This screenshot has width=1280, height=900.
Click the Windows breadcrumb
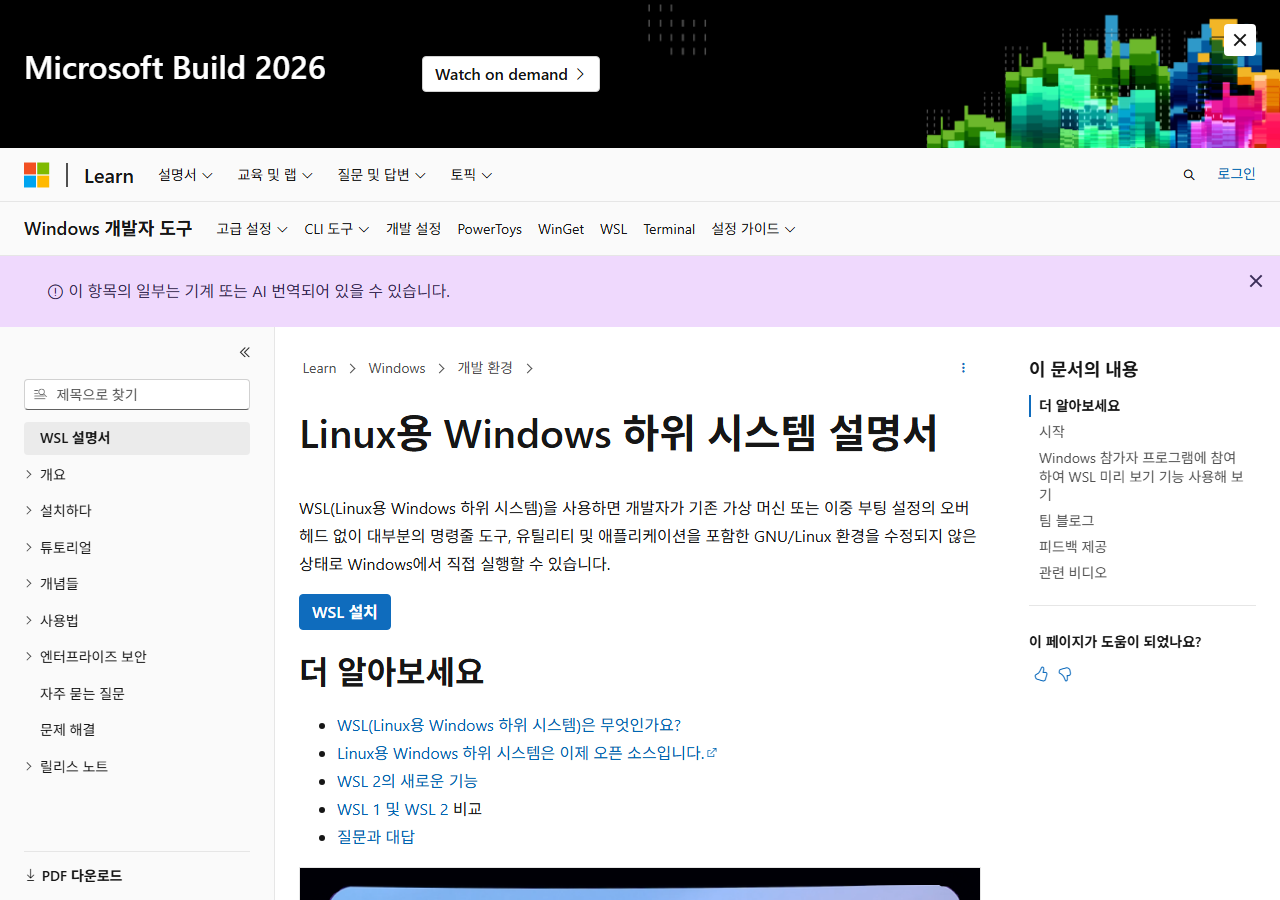point(397,368)
